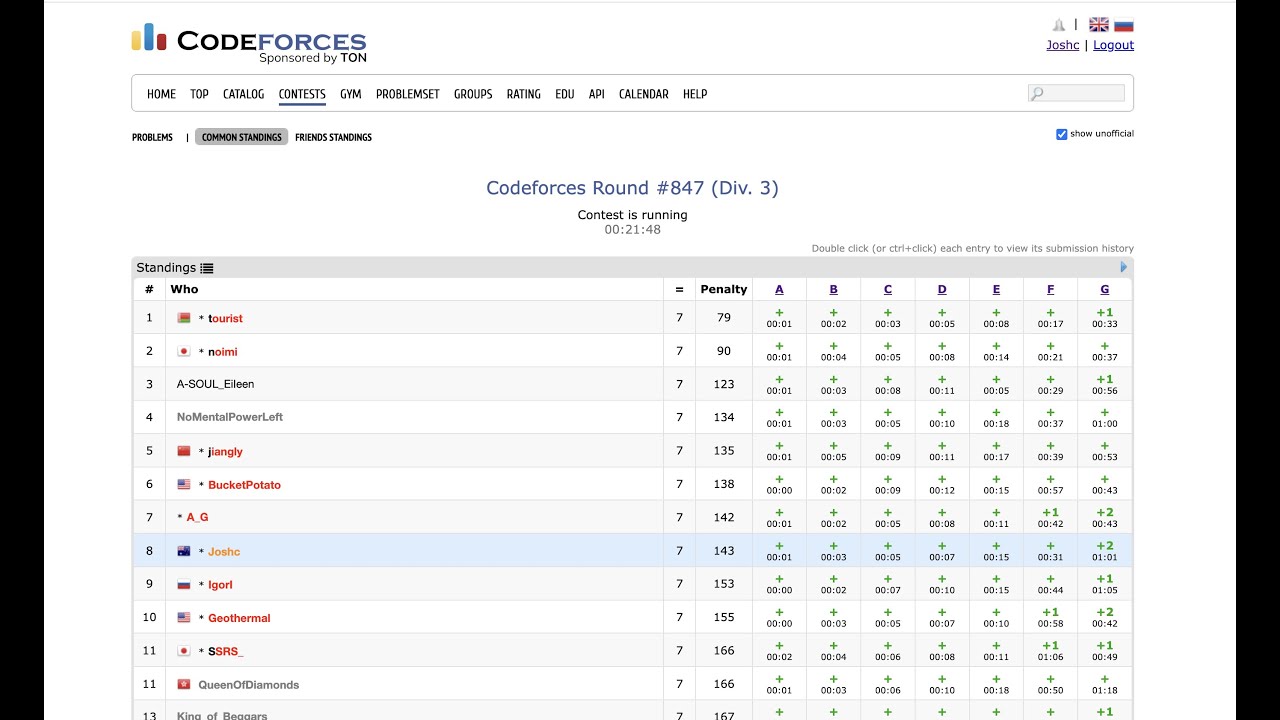Click the Logout link
Screen dimensions: 1280x720
pyautogui.click(x=1113, y=45)
